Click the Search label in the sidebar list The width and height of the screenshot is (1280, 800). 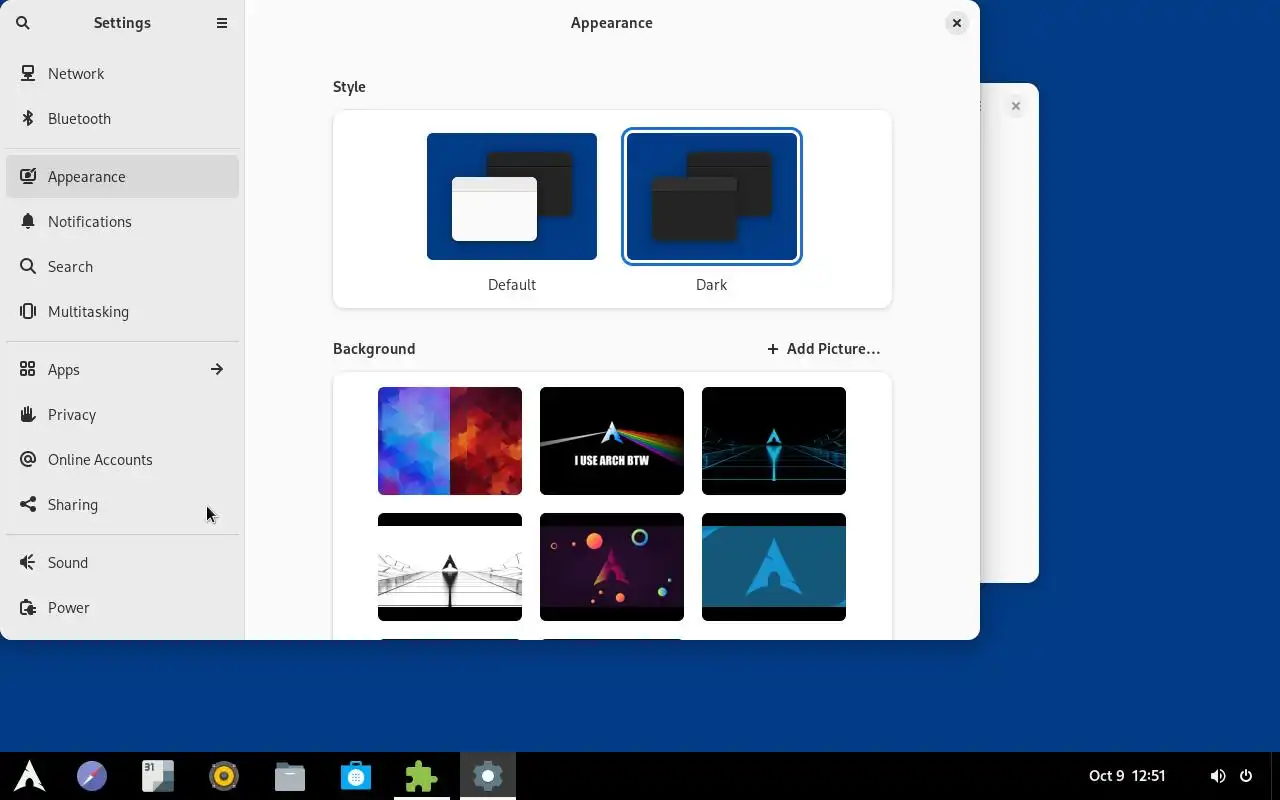(70, 266)
